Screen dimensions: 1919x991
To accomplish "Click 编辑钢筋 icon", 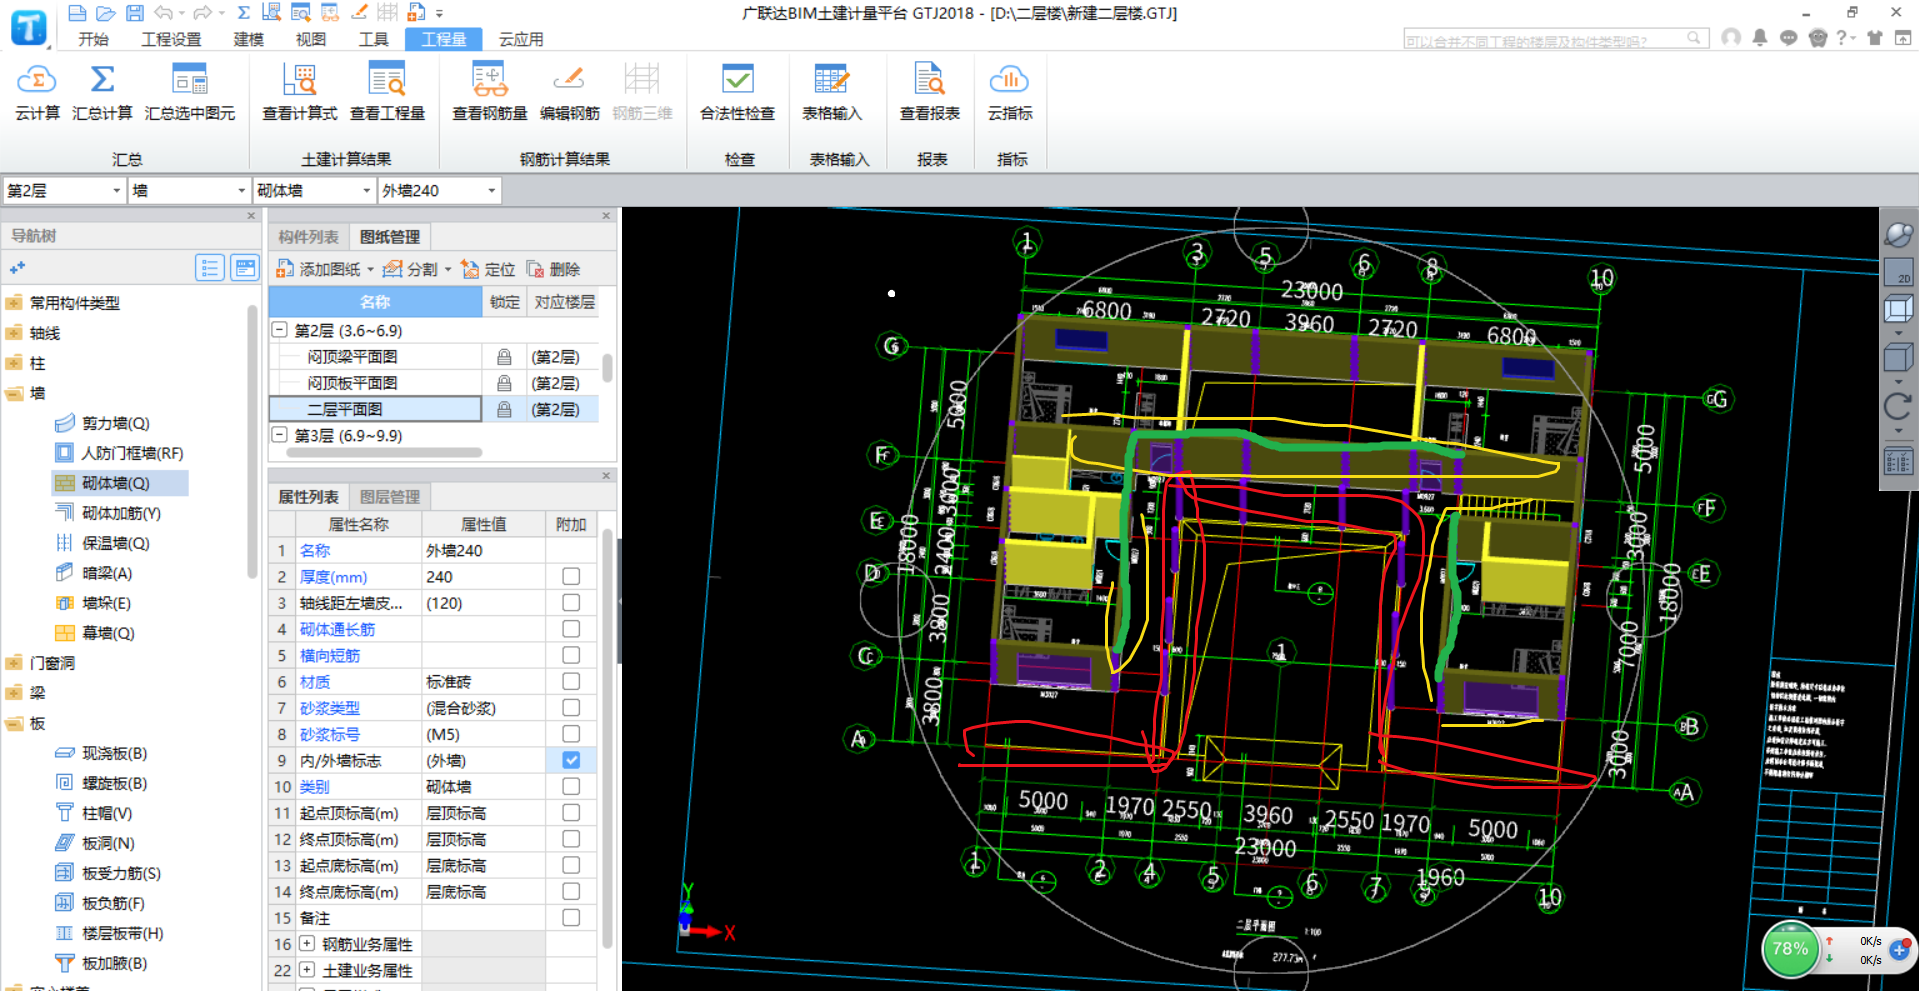I will coord(569,80).
